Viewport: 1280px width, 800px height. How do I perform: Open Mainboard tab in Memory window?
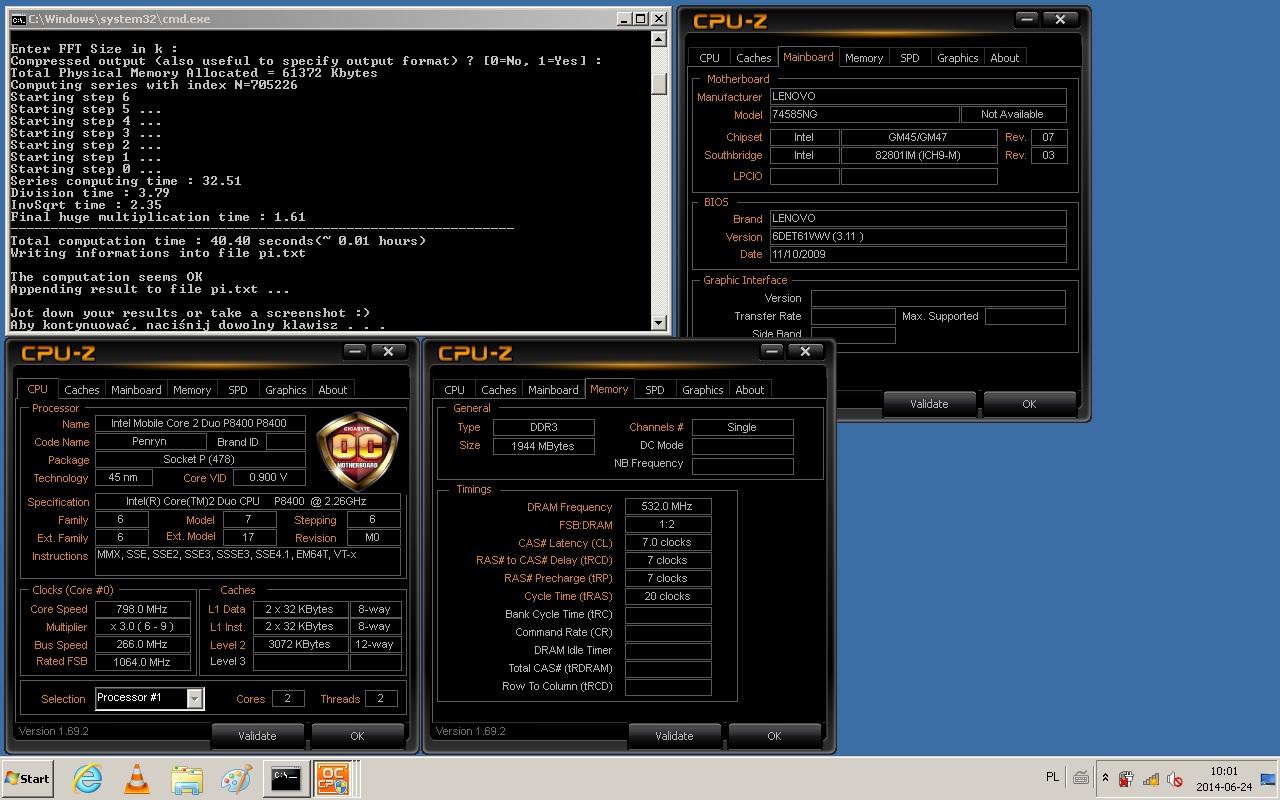553,390
